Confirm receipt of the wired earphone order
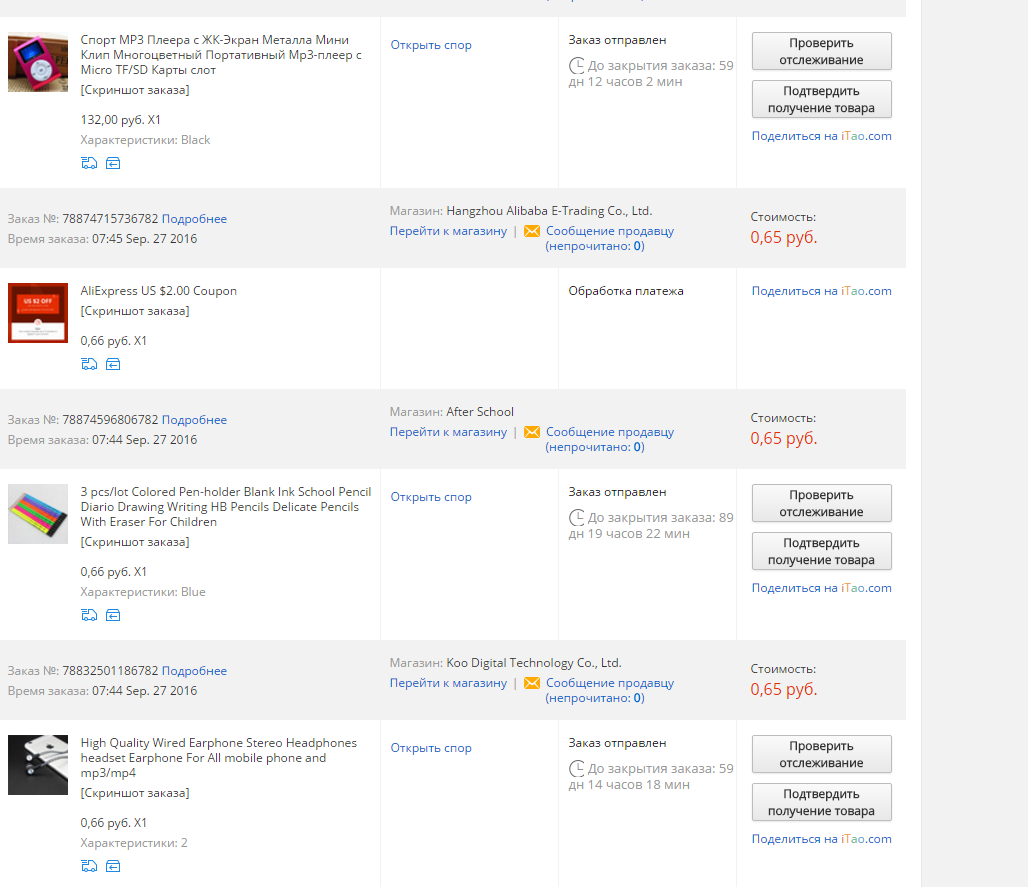 (x=821, y=802)
